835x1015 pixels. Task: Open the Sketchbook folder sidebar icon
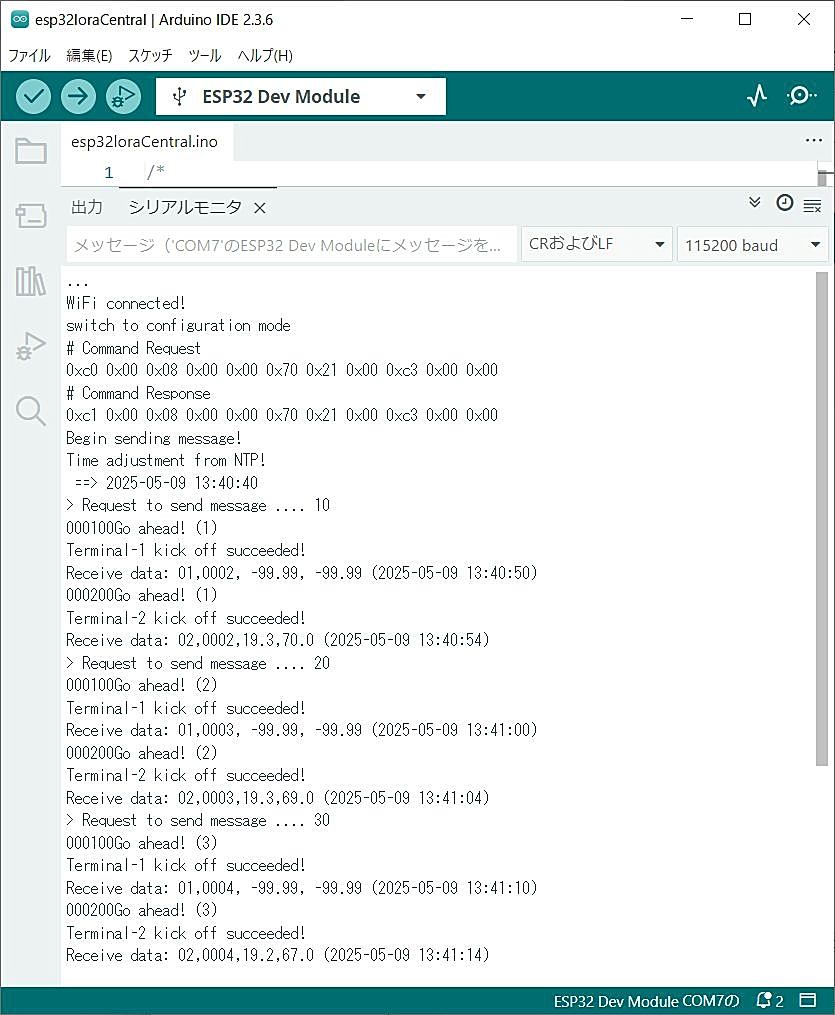click(30, 151)
